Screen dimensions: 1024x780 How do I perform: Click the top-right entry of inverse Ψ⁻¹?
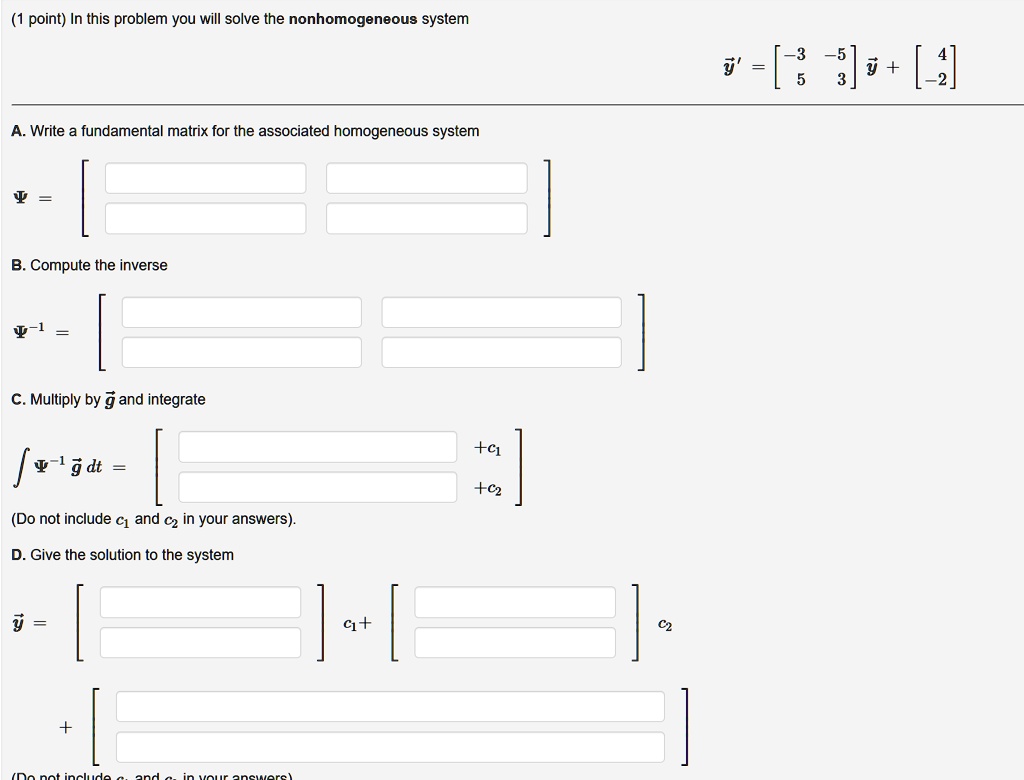coord(502,312)
